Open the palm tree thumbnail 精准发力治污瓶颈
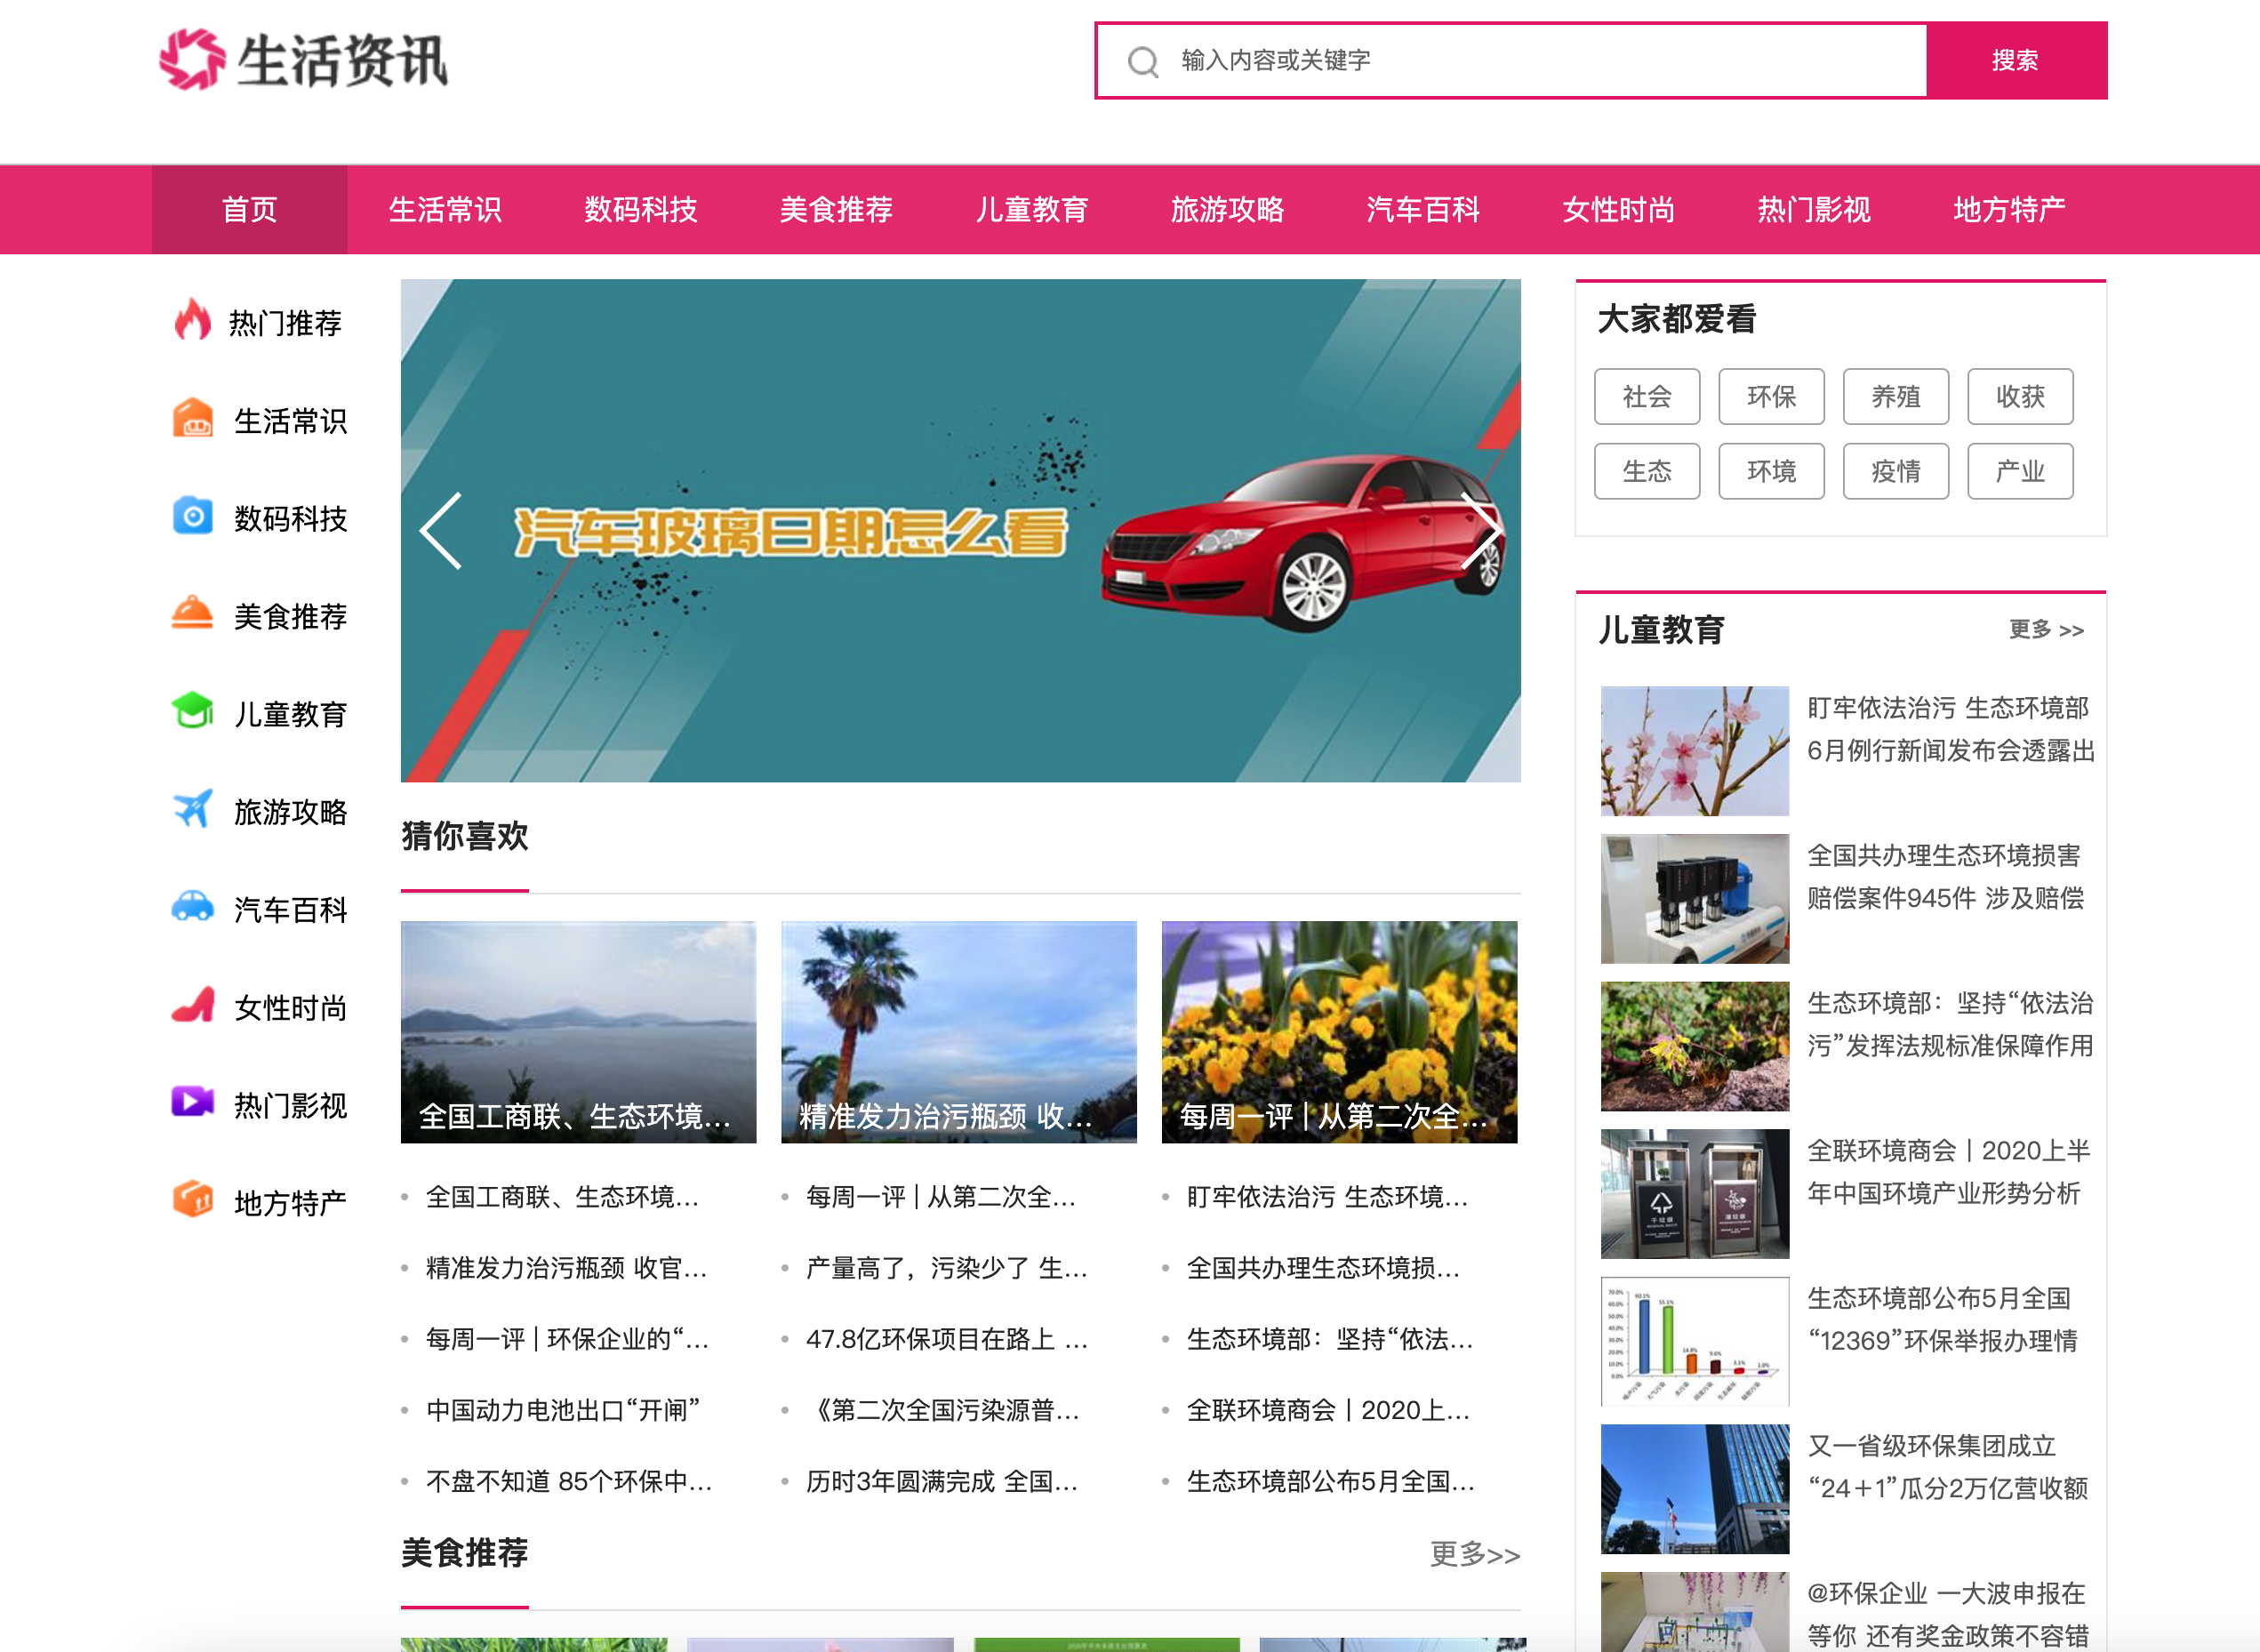The image size is (2260, 1652). [958, 1031]
